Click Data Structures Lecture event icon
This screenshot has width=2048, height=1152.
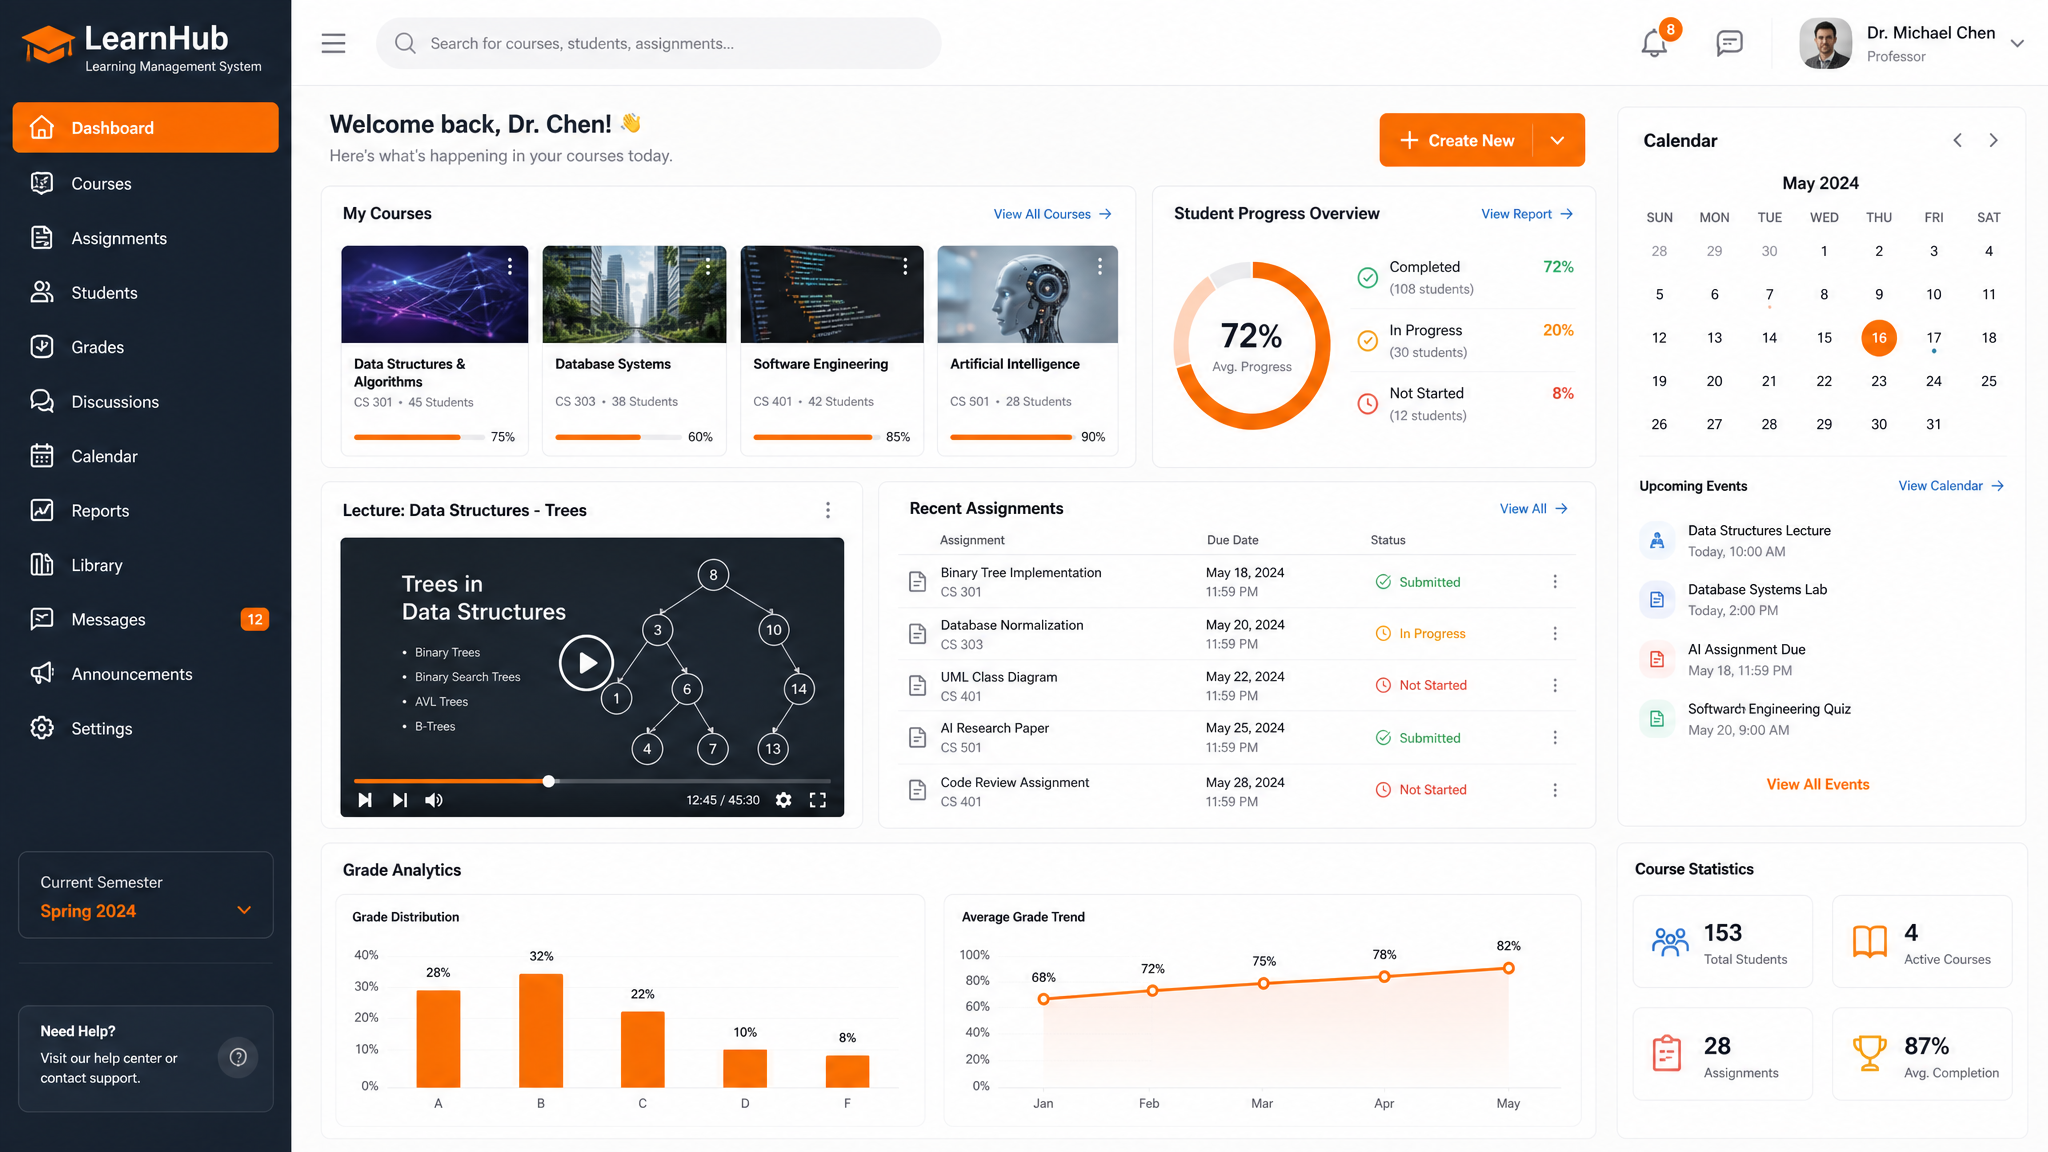1657,540
